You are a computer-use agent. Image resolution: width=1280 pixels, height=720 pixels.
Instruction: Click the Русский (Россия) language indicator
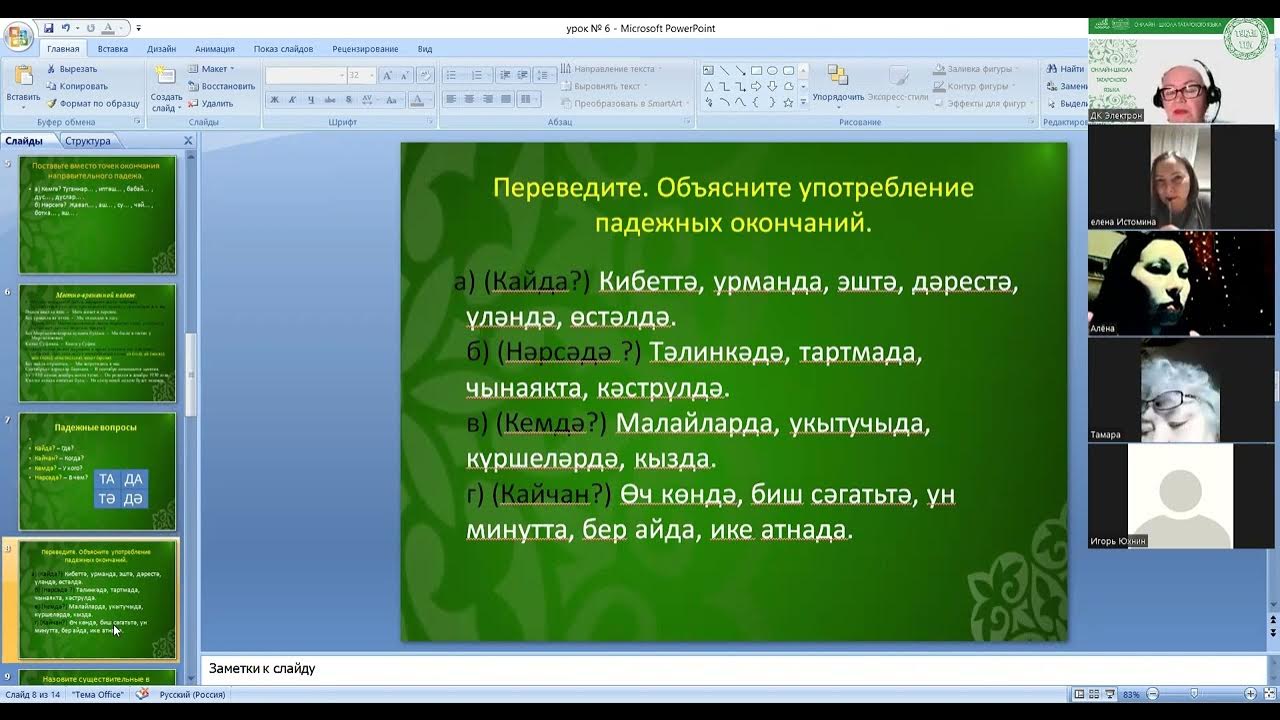192,694
